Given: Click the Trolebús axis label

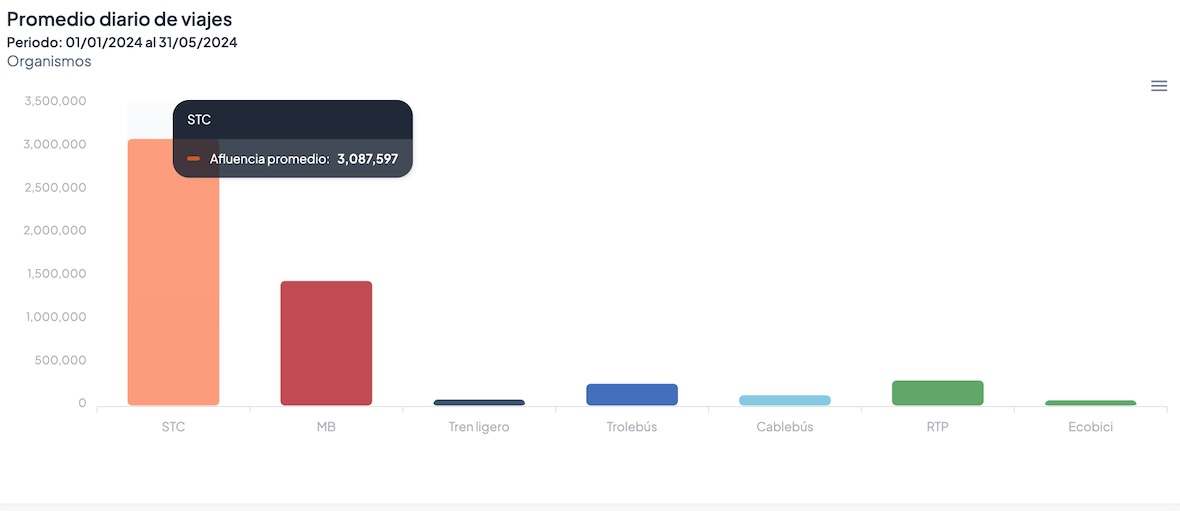Looking at the screenshot, I should [632, 427].
